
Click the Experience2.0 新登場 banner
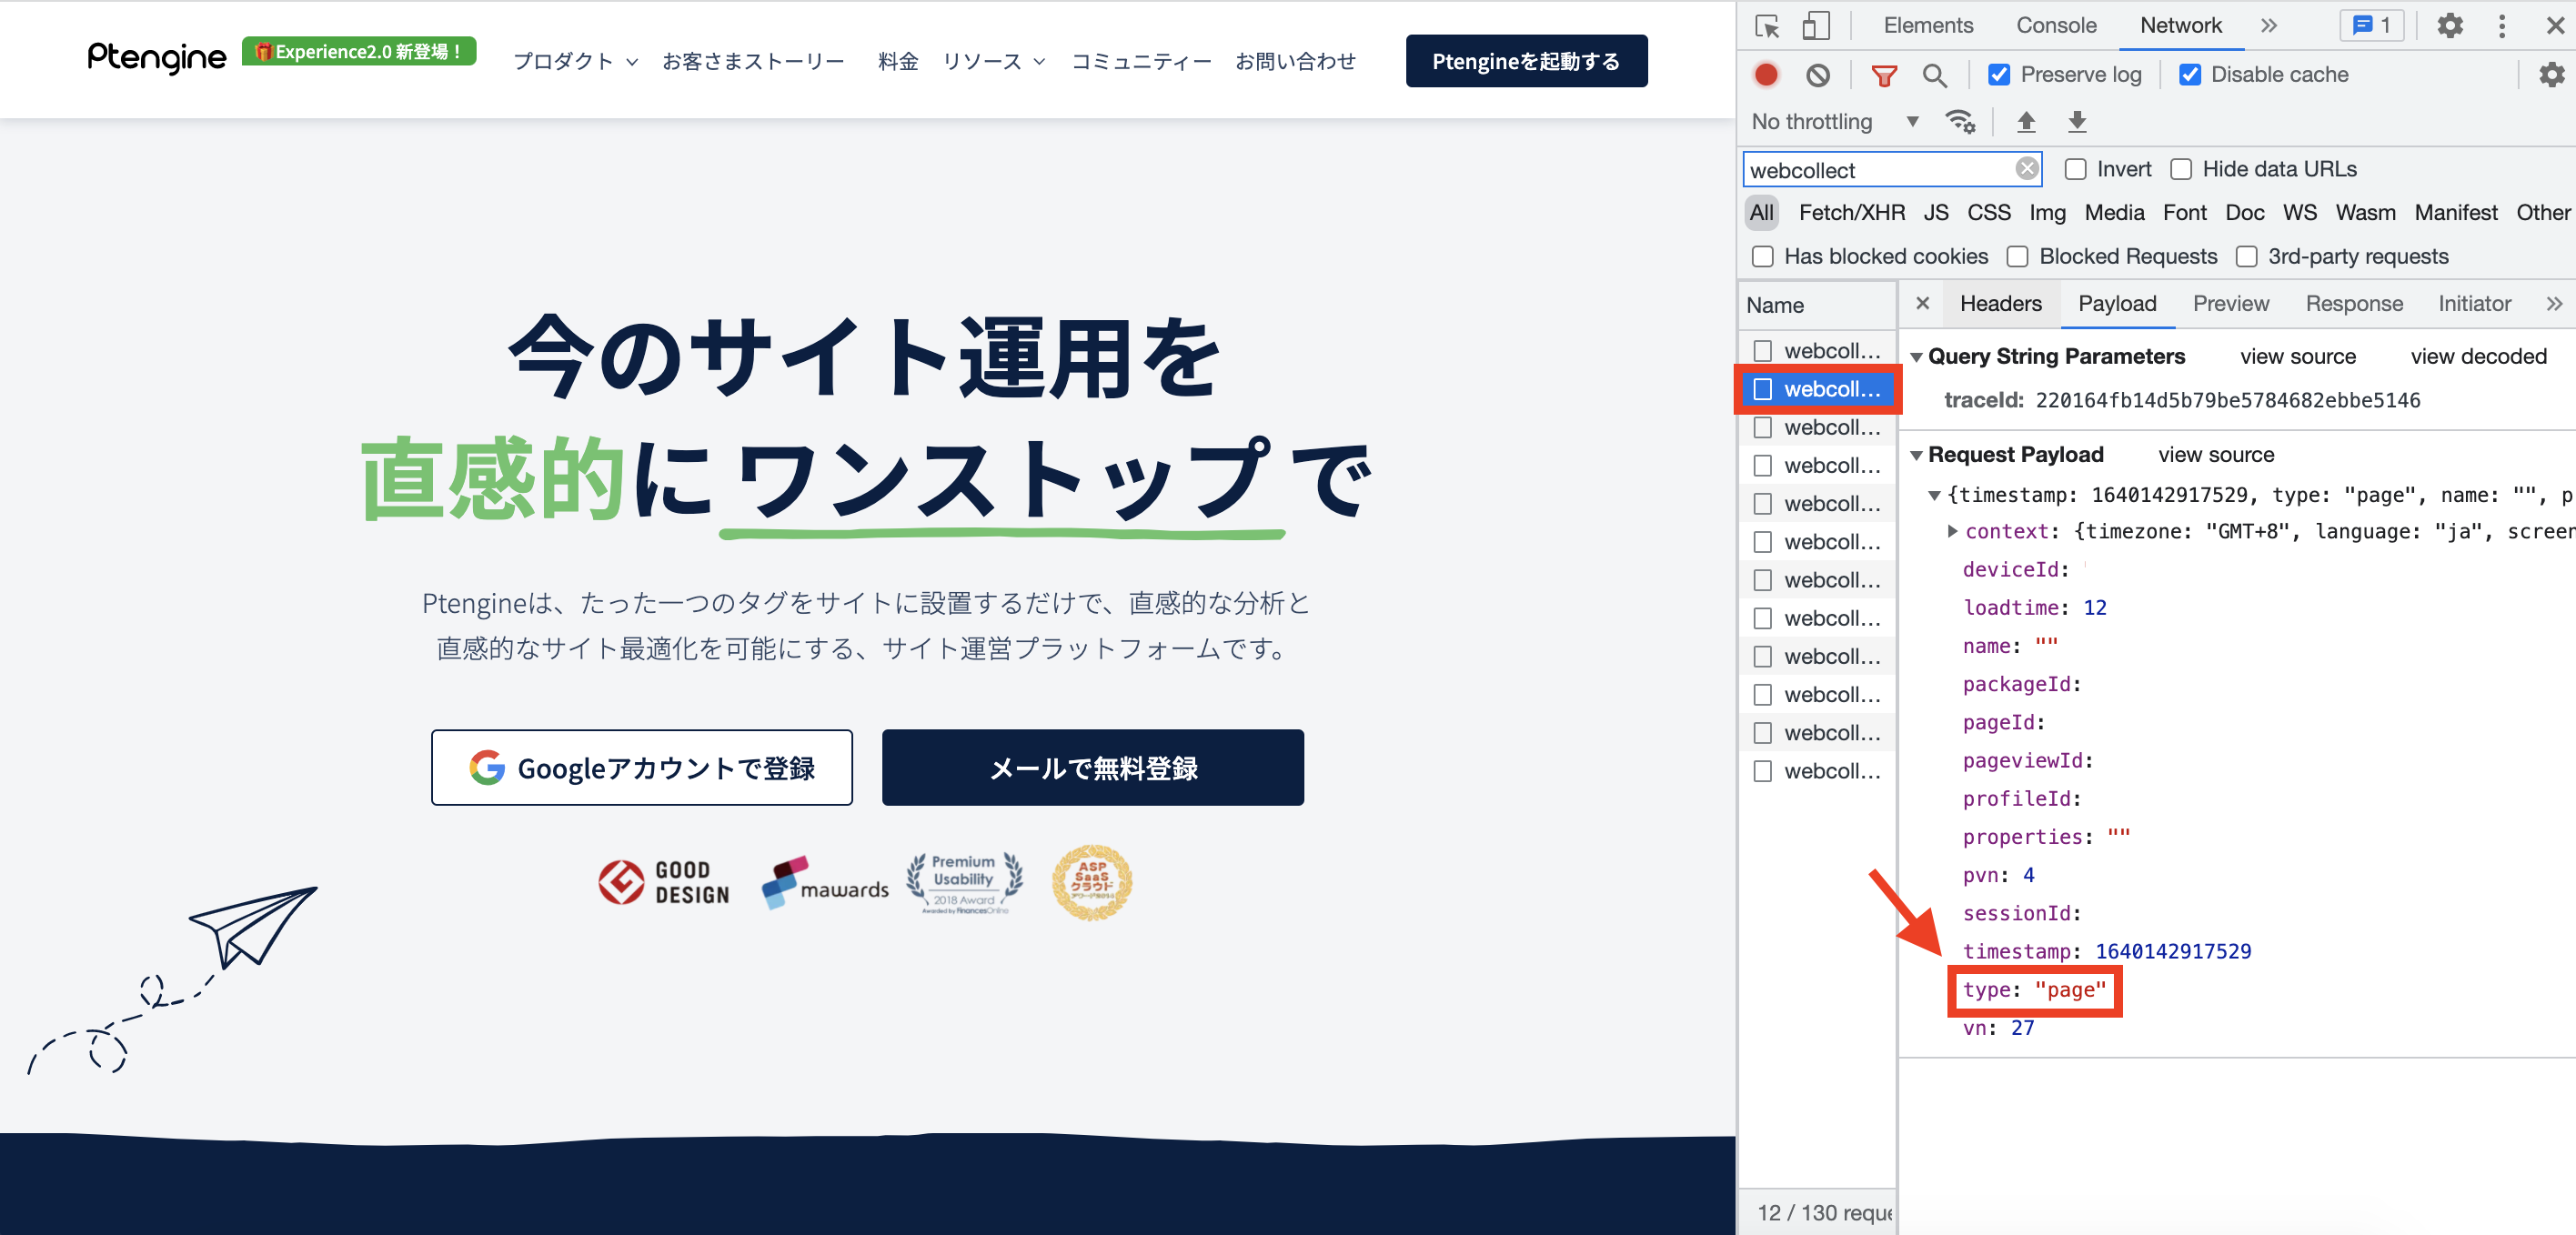coord(359,51)
